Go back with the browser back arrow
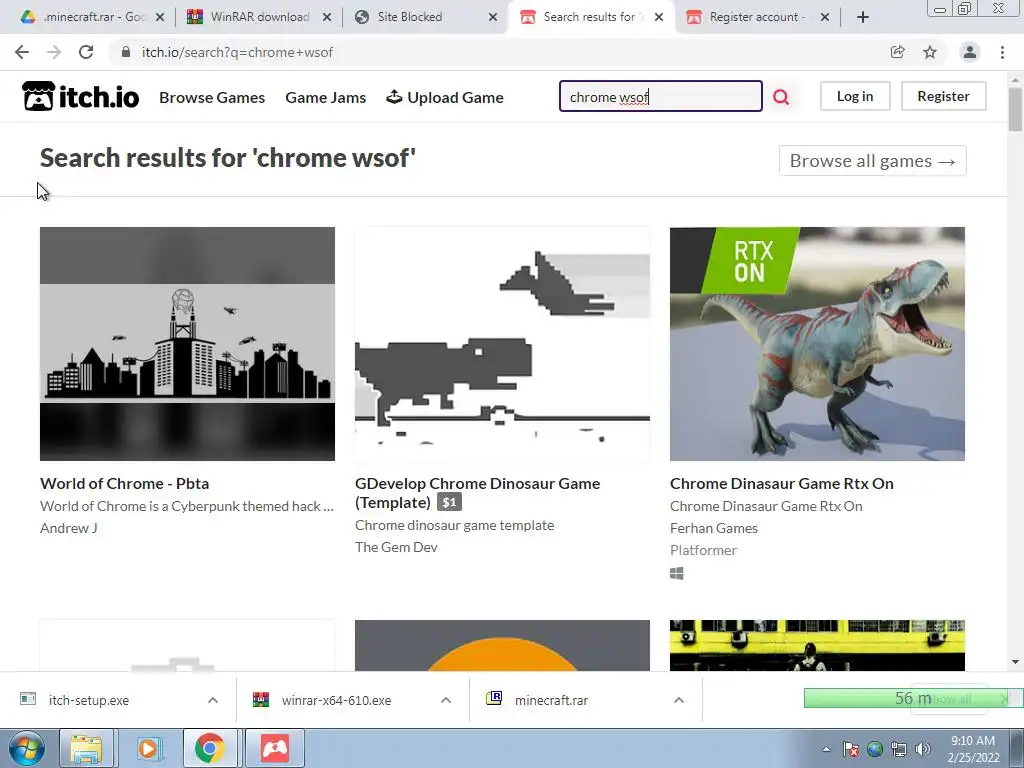The height and width of the screenshot is (768, 1024). coord(22,52)
